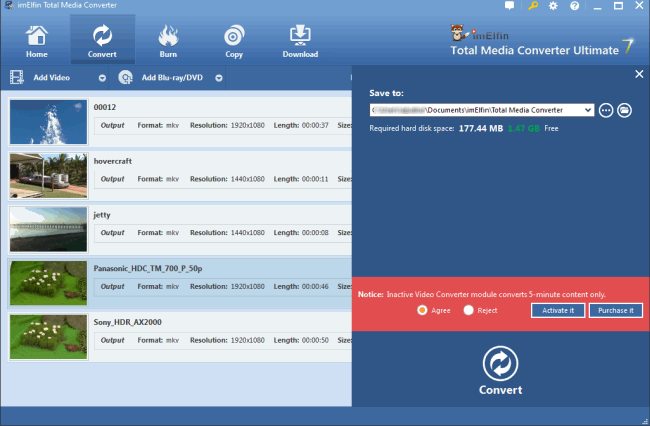Select the Agree radio button
The image size is (650, 426).
[x=422, y=310]
